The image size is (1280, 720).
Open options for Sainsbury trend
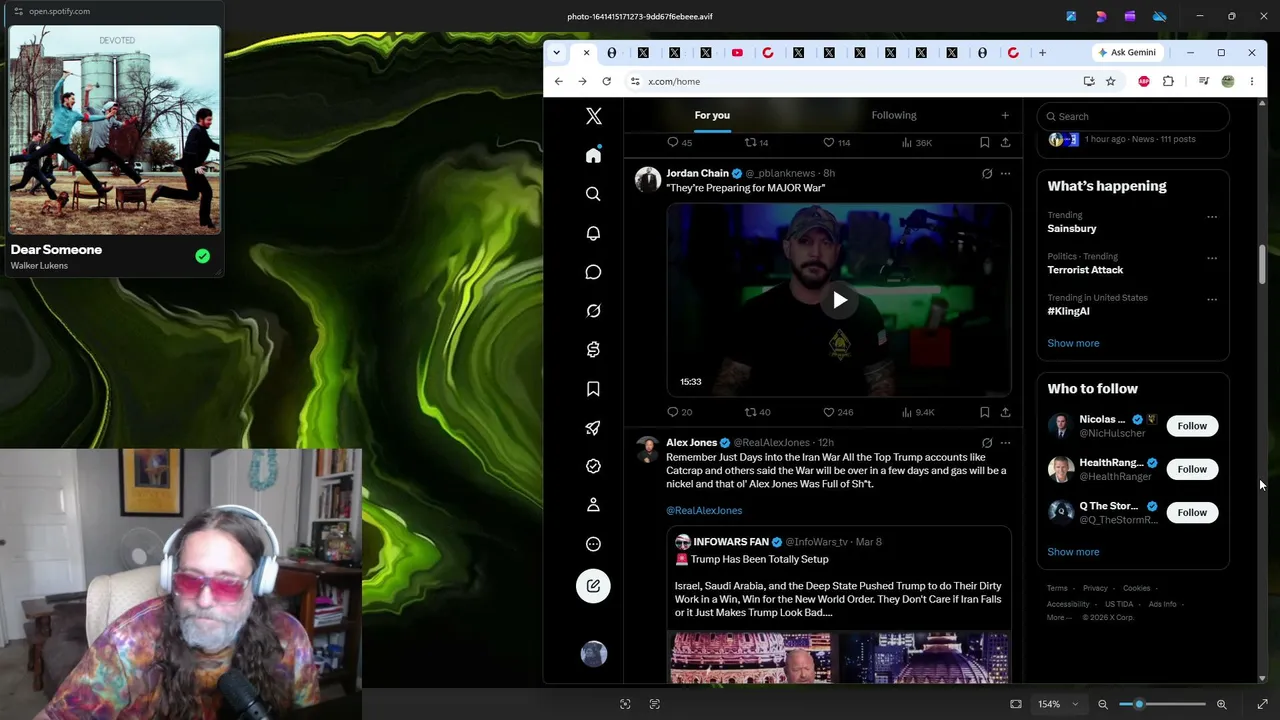click(x=1212, y=216)
